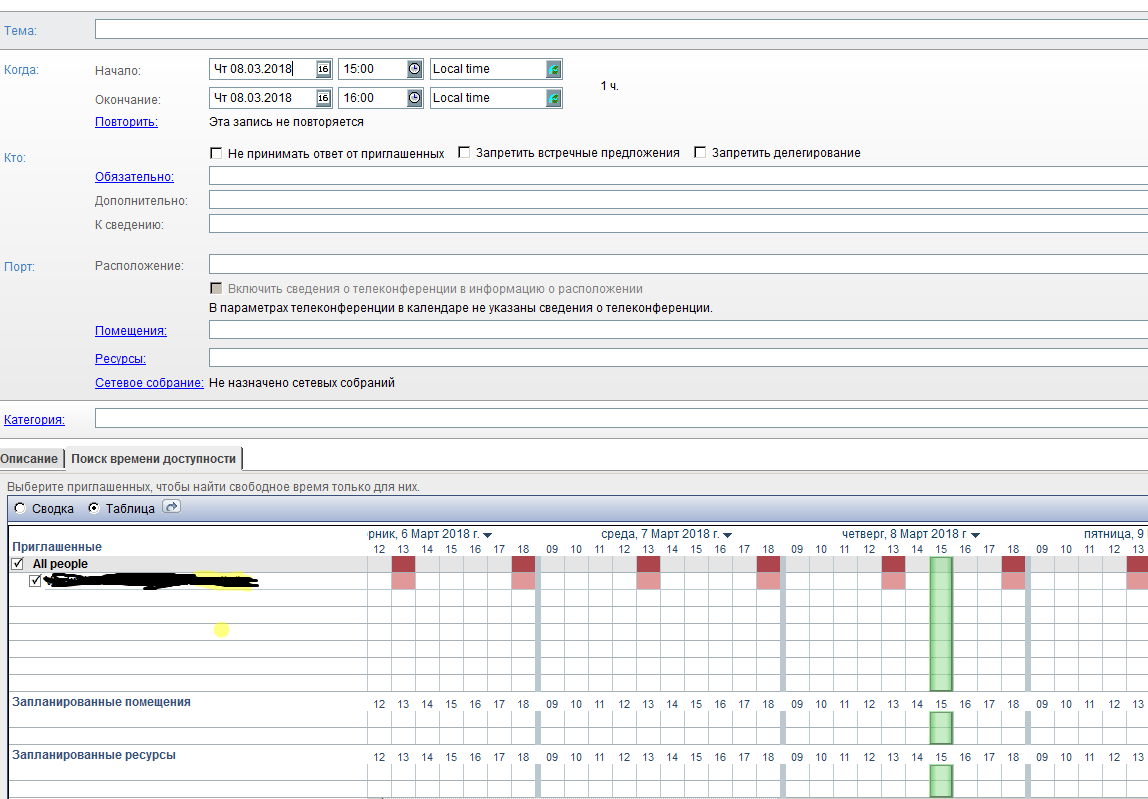Click the К сведению input field
The width and height of the screenshot is (1148, 799).
point(678,223)
